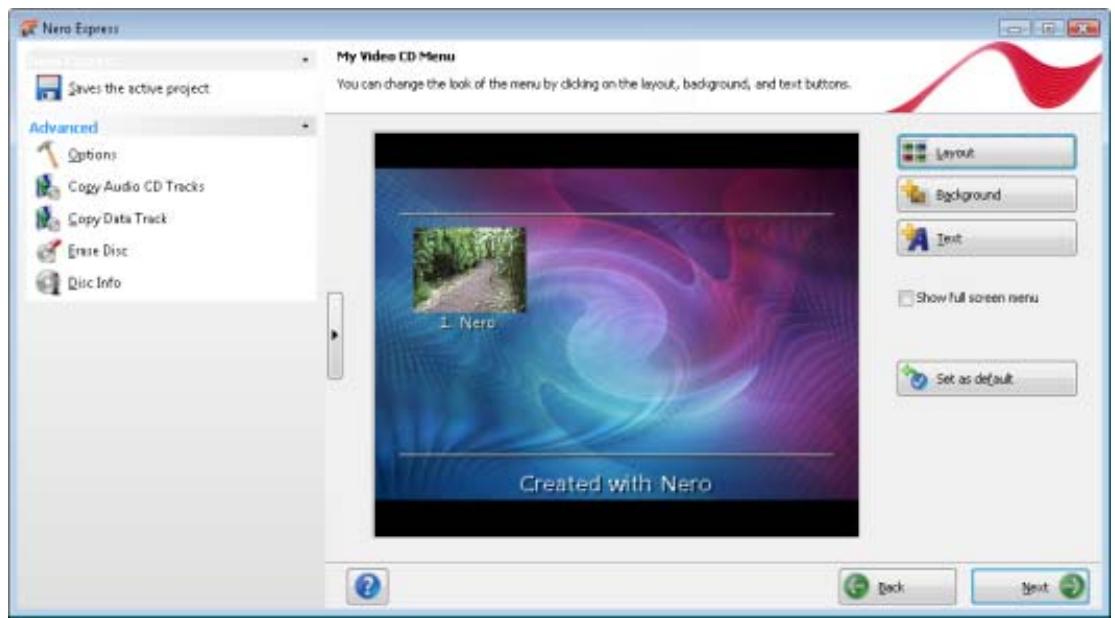Enable Show full screen menu checkbox

[x=905, y=298]
